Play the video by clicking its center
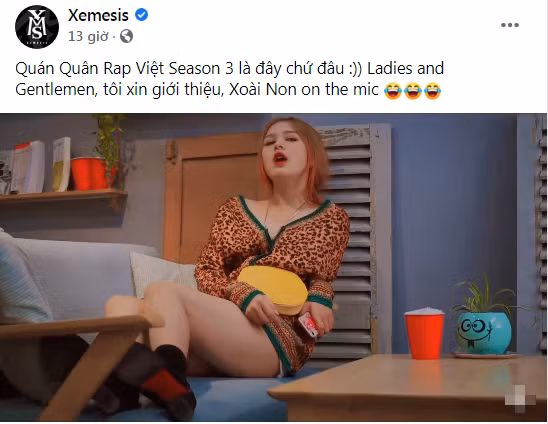 tap(273, 267)
